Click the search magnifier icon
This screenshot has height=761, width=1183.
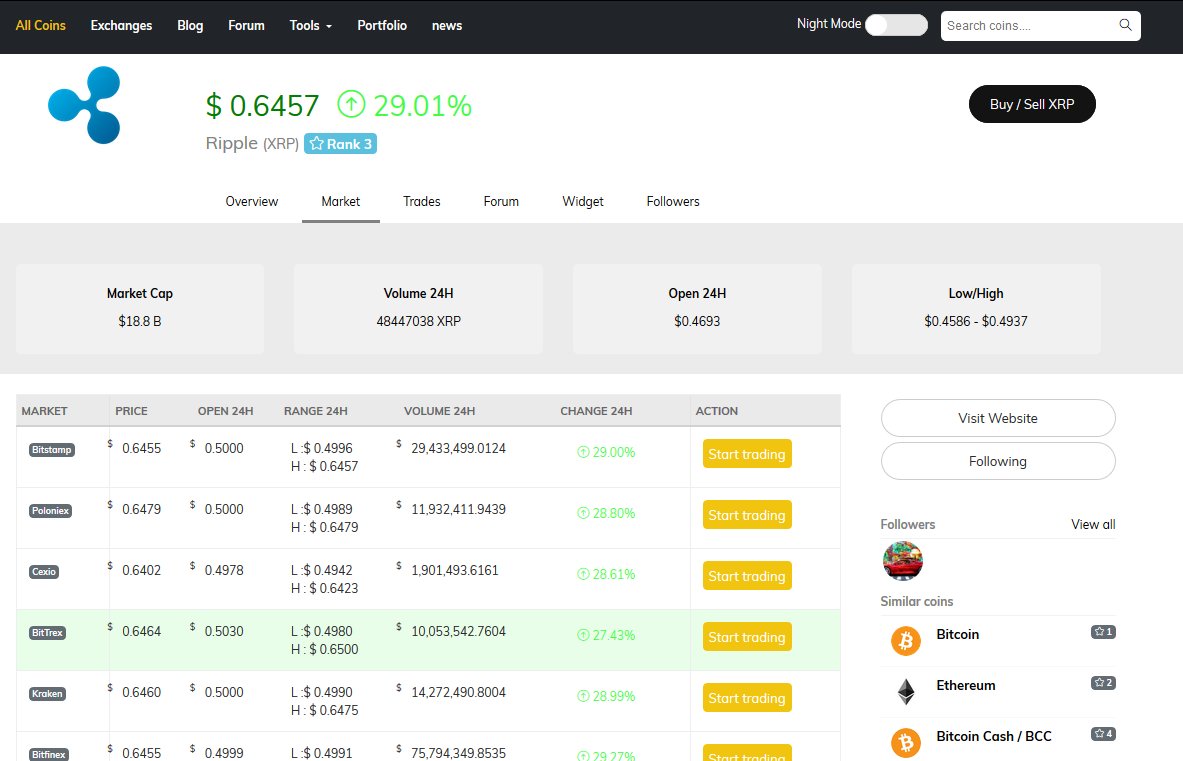point(1125,25)
